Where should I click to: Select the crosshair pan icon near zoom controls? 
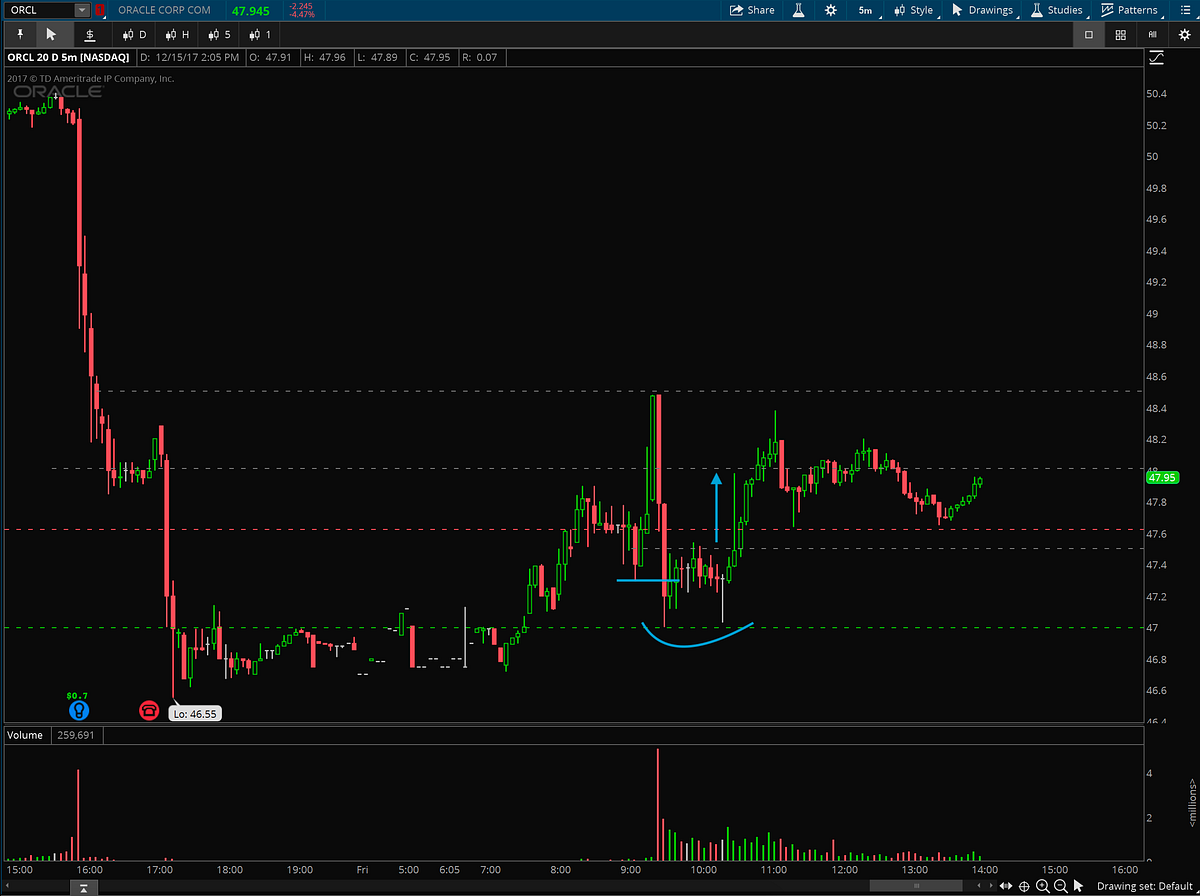(x=1023, y=886)
